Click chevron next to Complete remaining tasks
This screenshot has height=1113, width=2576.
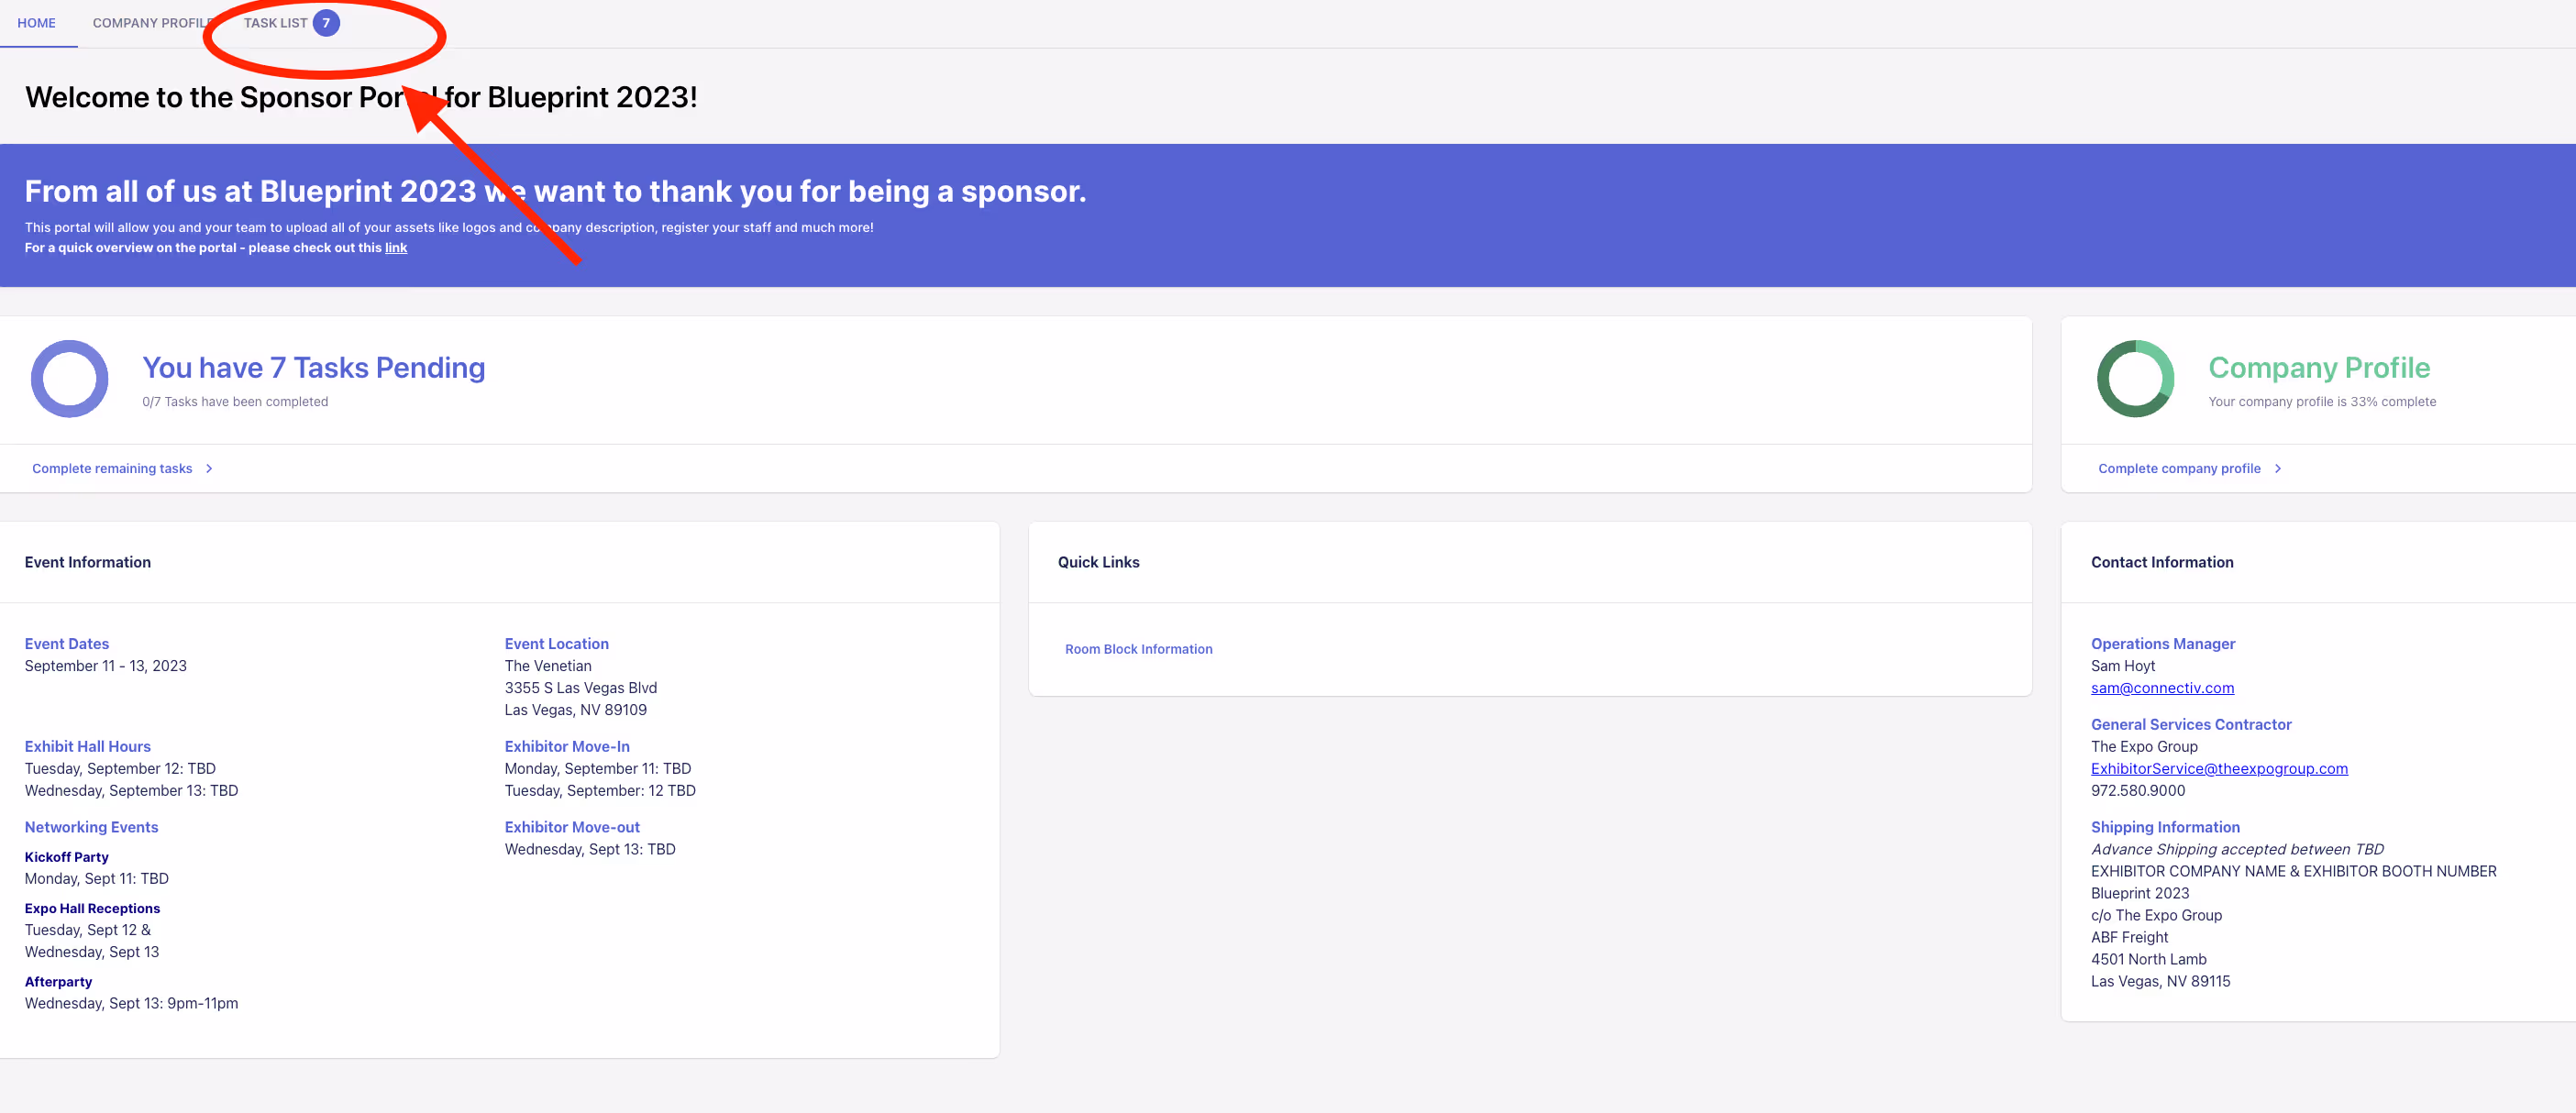(x=209, y=468)
